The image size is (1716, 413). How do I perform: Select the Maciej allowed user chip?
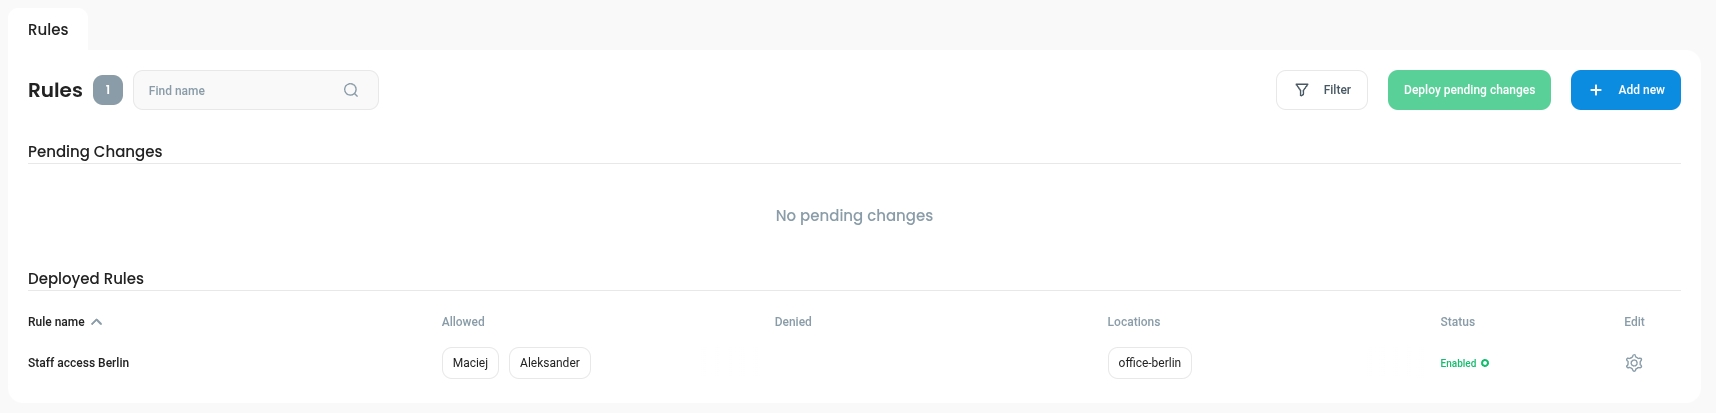coord(470,363)
